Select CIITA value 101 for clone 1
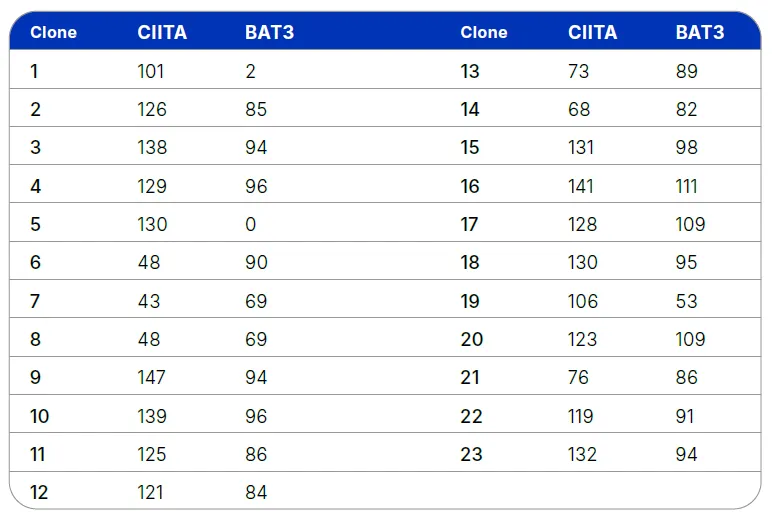 [x=151, y=72]
